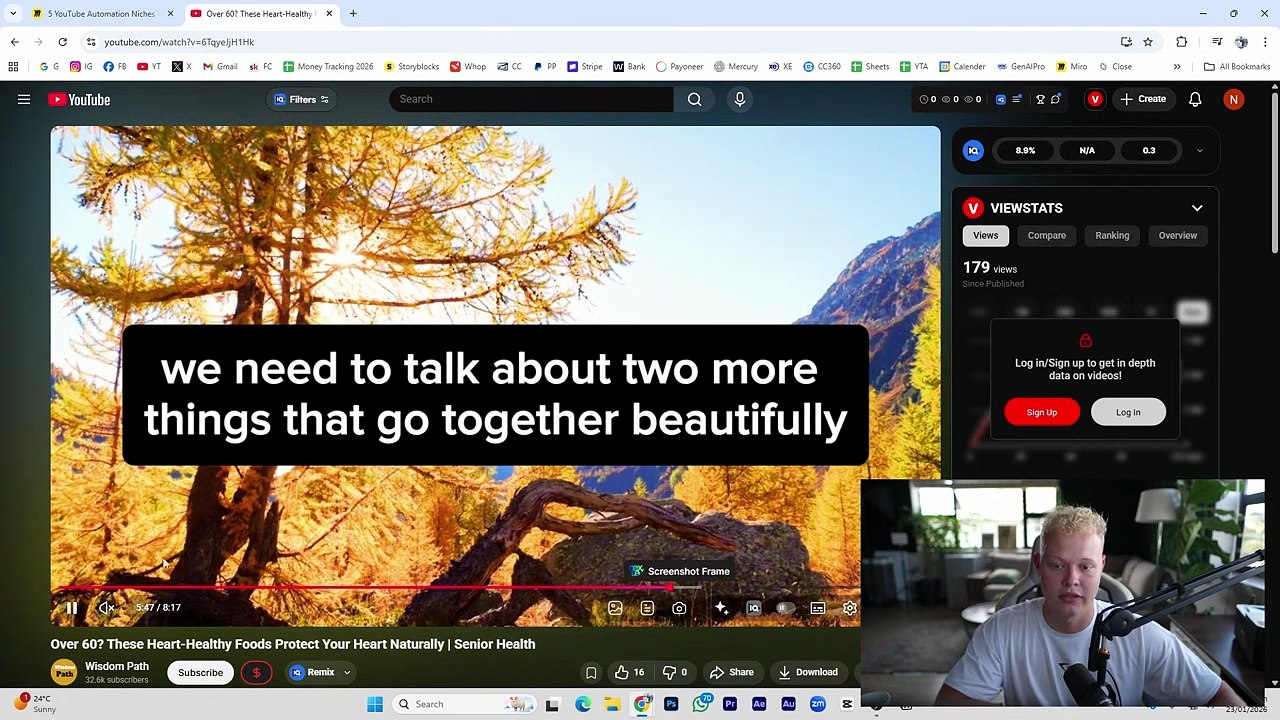Unmute the video using the speaker icon
This screenshot has height=720, width=1280.
pyautogui.click(x=106, y=608)
